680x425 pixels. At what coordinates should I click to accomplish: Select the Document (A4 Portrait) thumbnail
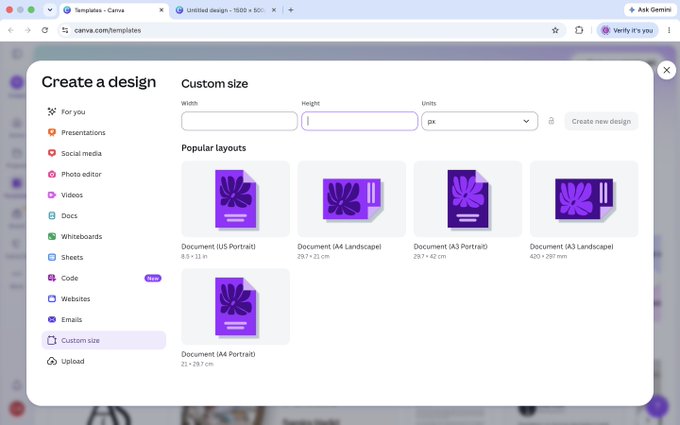coord(235,307)
